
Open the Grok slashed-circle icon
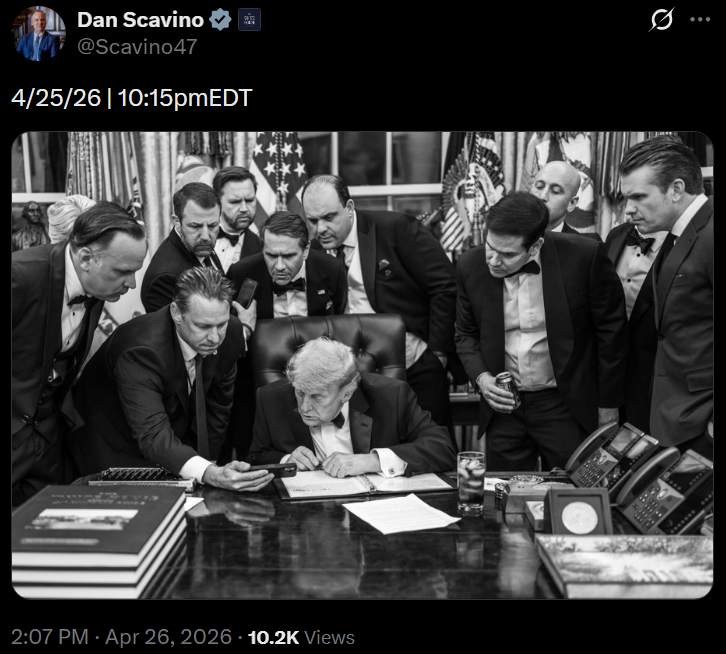point(661,19)
